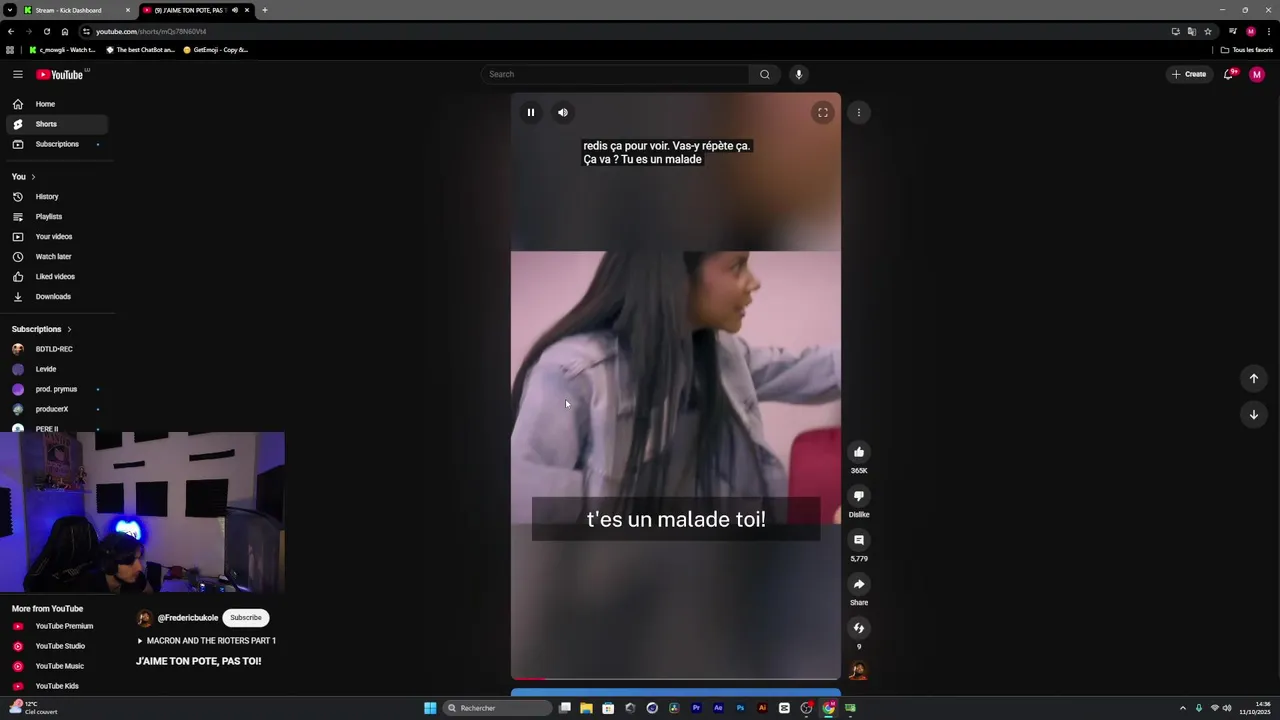Viewport: 1280px width, 720px height.
Task: Reload the page with the refresh icon
Action: coord(46,31)
